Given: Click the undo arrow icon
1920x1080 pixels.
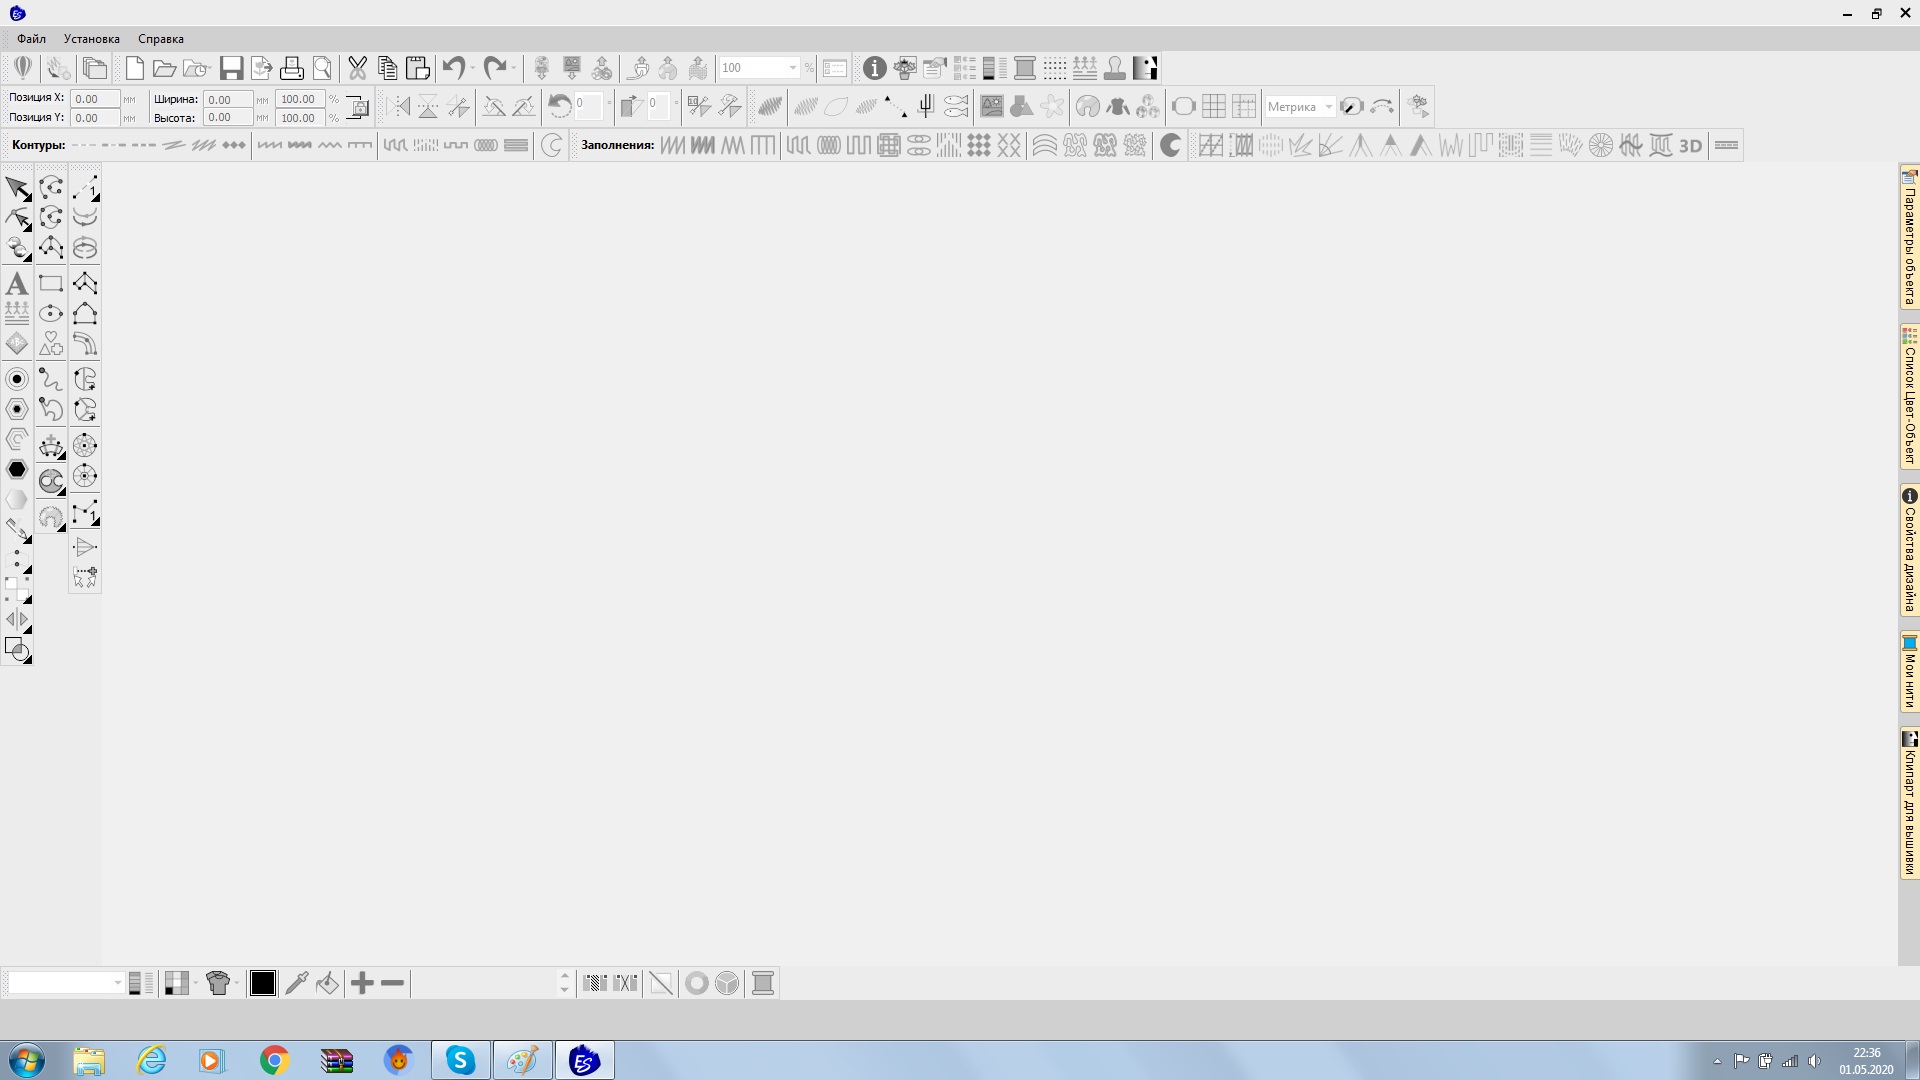Looking at the screenshot, I should [x=453, y=68].
